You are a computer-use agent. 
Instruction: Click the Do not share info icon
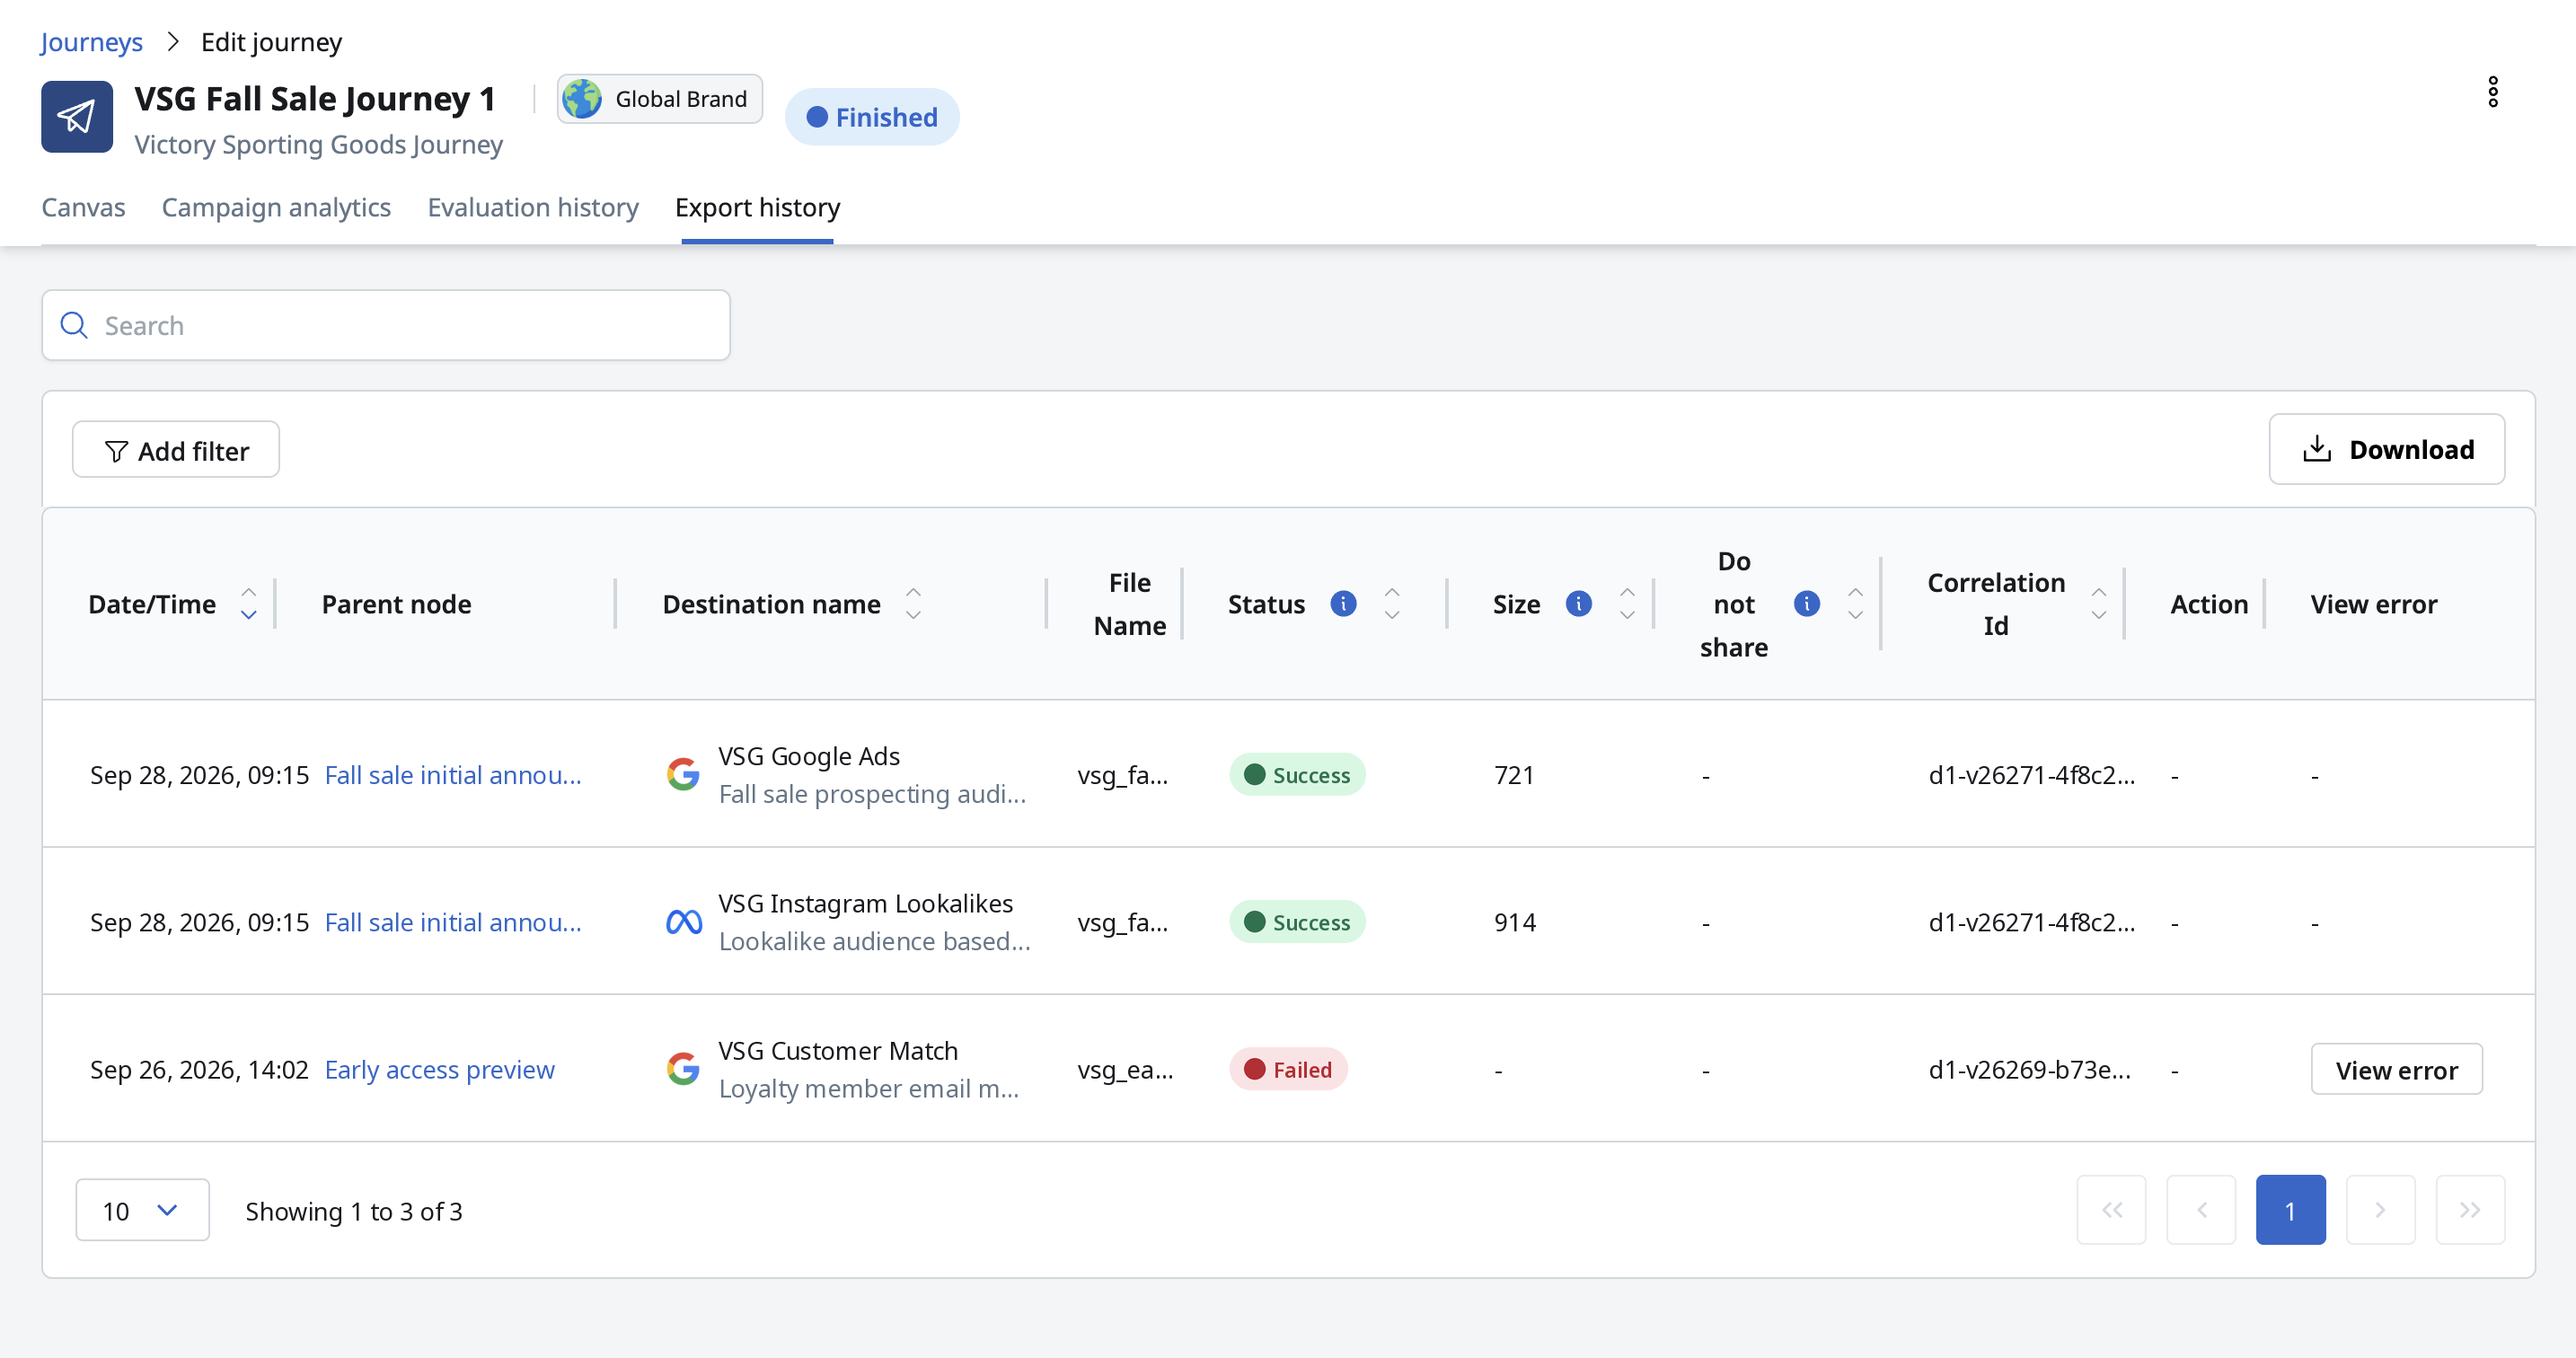(1806, 604)
